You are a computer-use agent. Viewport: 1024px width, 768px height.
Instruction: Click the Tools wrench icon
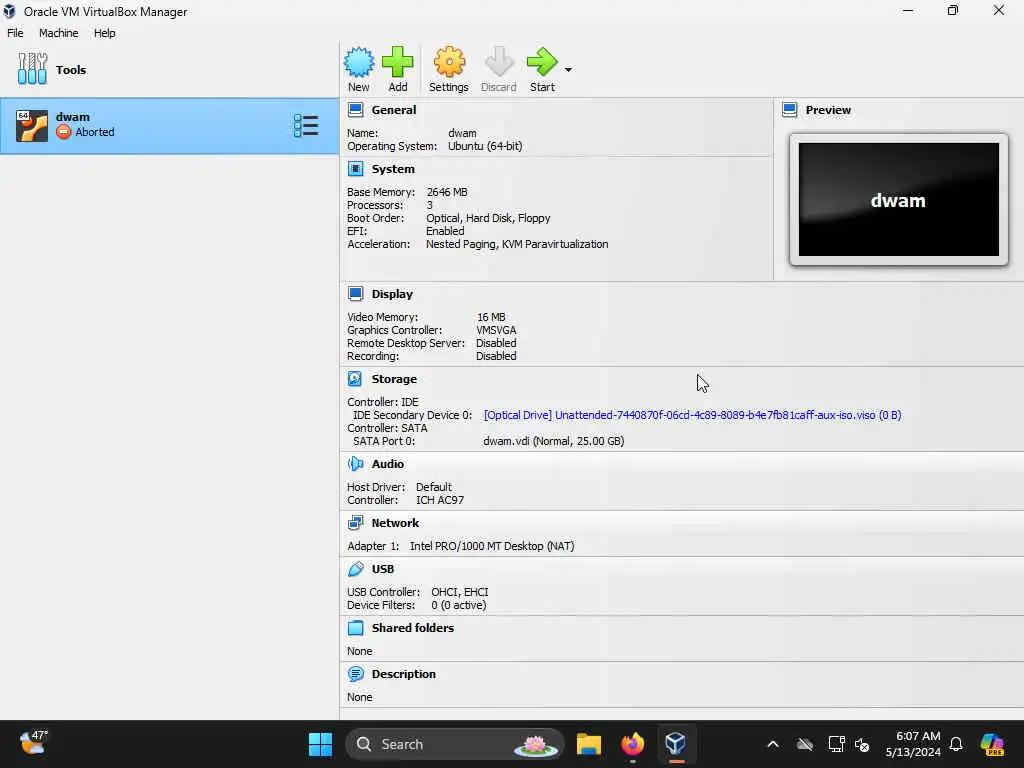[32, 69]
